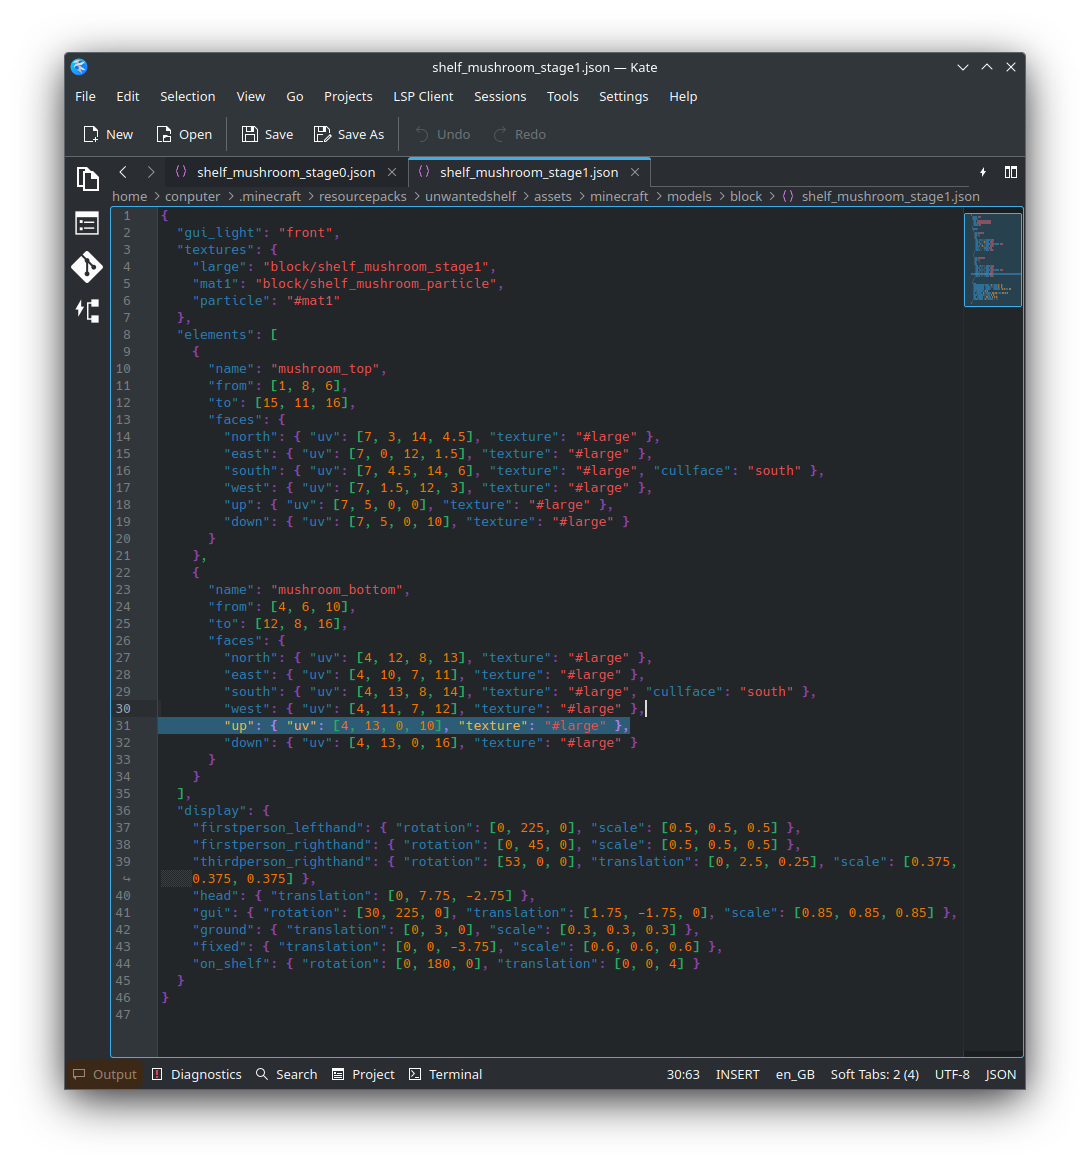Click 'block' breadcrumb segment
Image resolution: width=1090 pixels, height=1166 pixels.
point(746,196)
